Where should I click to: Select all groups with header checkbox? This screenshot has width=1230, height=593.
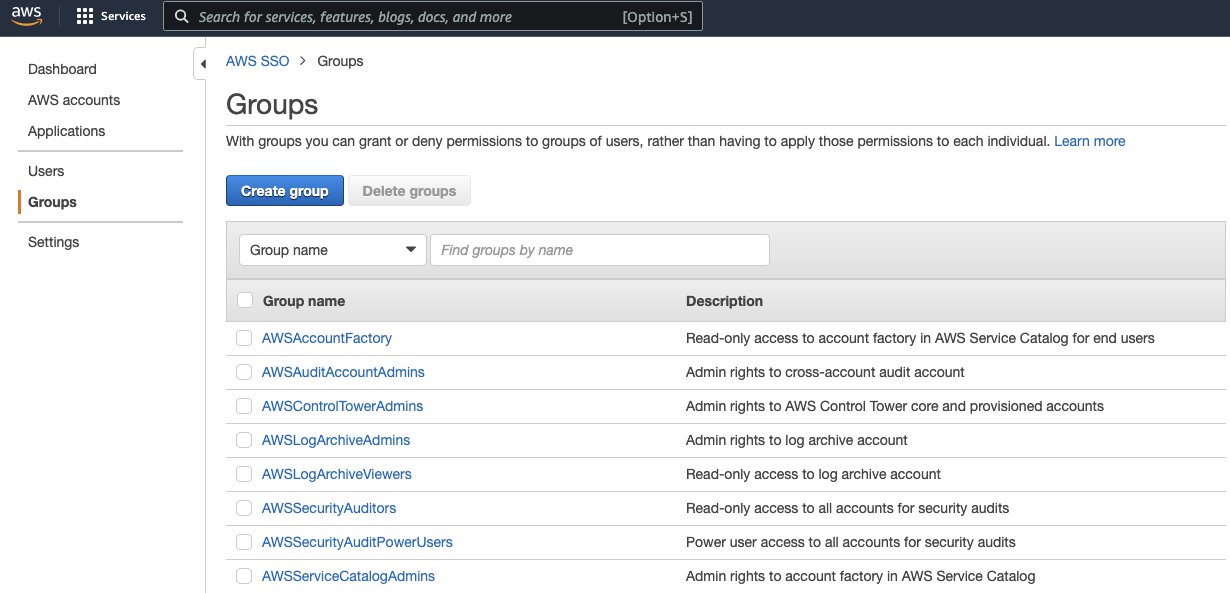click(245, 300)
